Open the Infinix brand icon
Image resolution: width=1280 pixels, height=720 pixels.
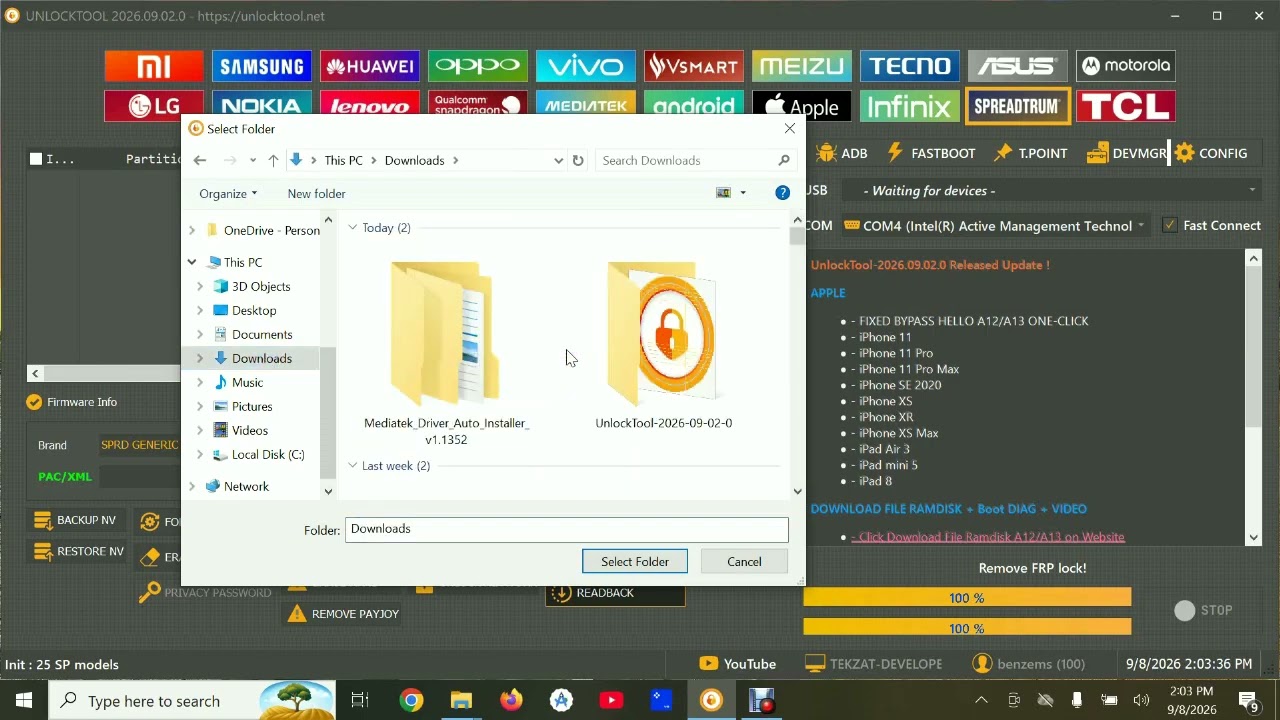coord(910,106)
